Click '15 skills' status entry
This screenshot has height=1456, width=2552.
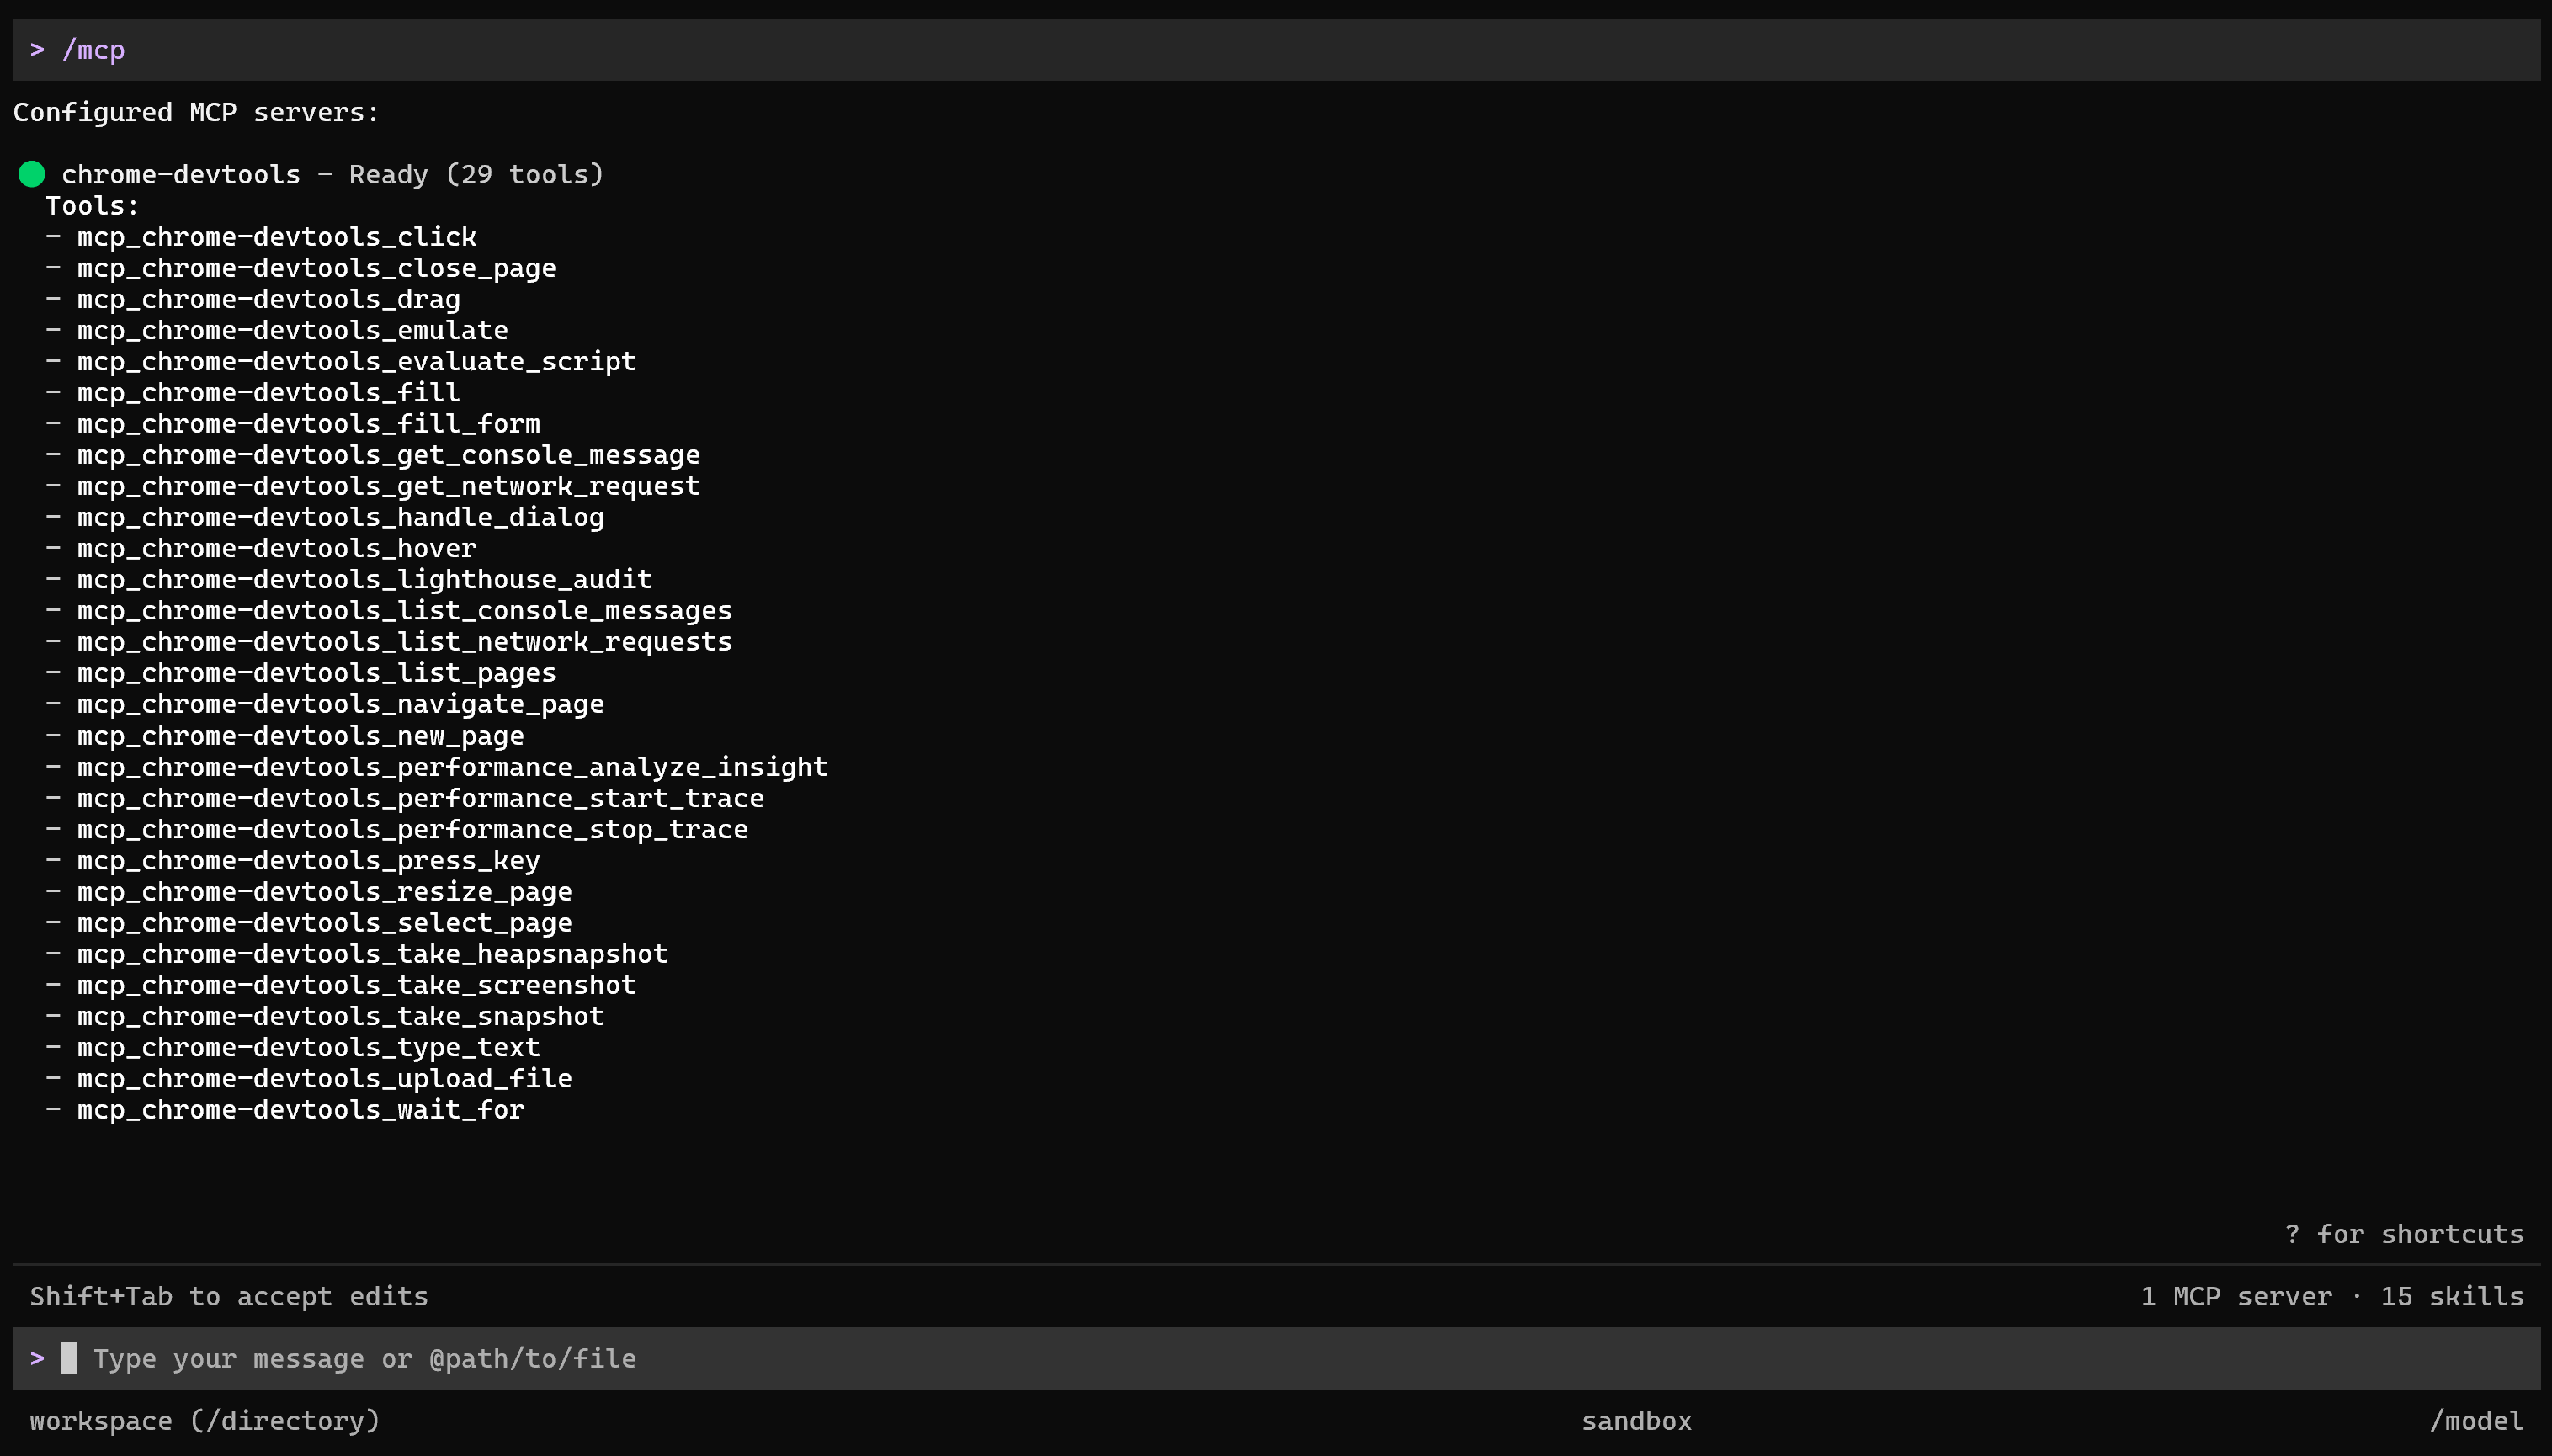pos(2452,1296)
